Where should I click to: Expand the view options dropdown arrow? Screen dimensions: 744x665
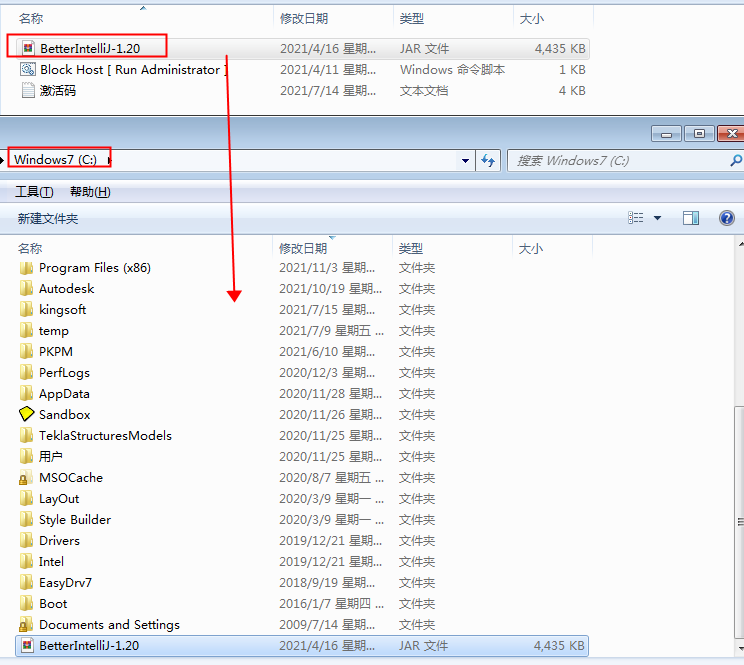click(x=657, y=218)
